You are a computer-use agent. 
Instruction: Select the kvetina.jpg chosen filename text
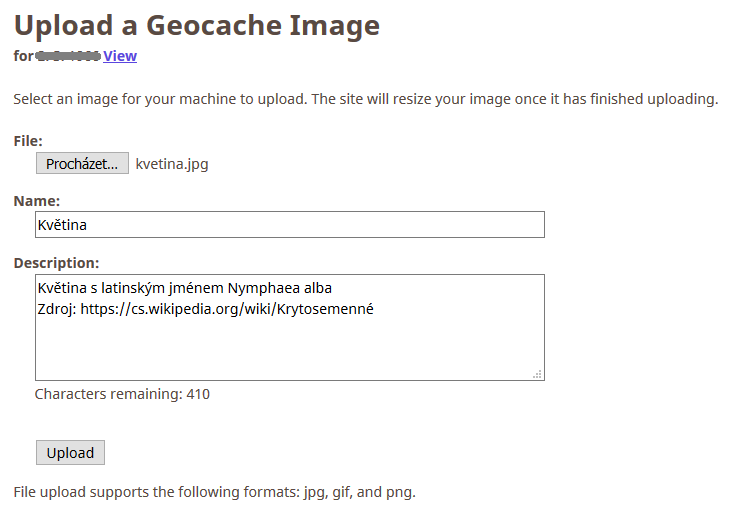[x=172, y=164]
